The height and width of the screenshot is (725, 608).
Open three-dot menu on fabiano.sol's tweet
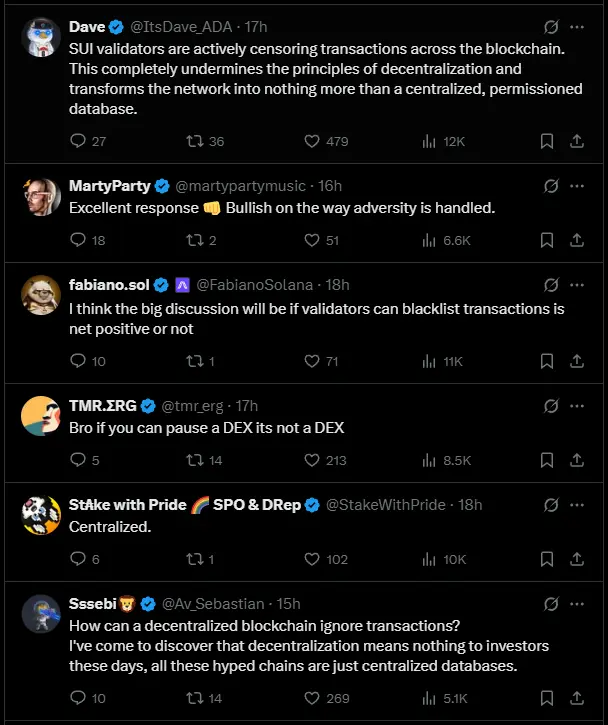click(x=577, y=285)
